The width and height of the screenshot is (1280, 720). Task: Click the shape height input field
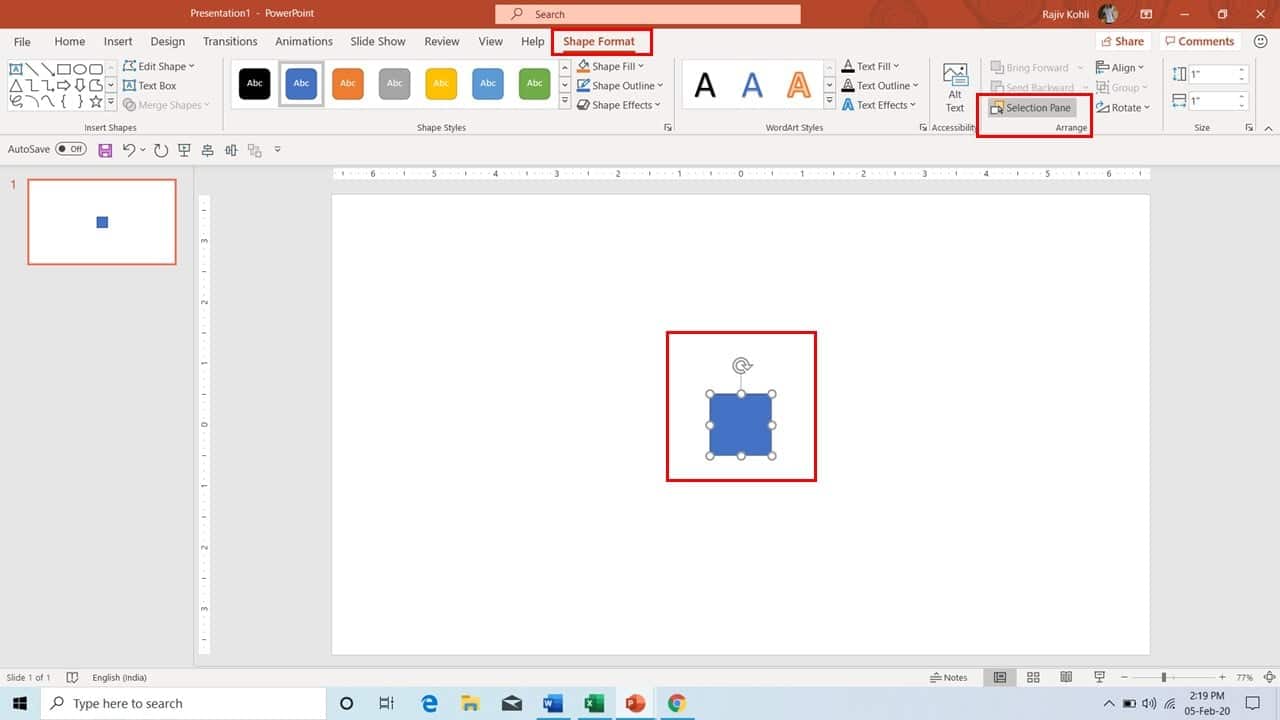click(x=1218, y=74)
